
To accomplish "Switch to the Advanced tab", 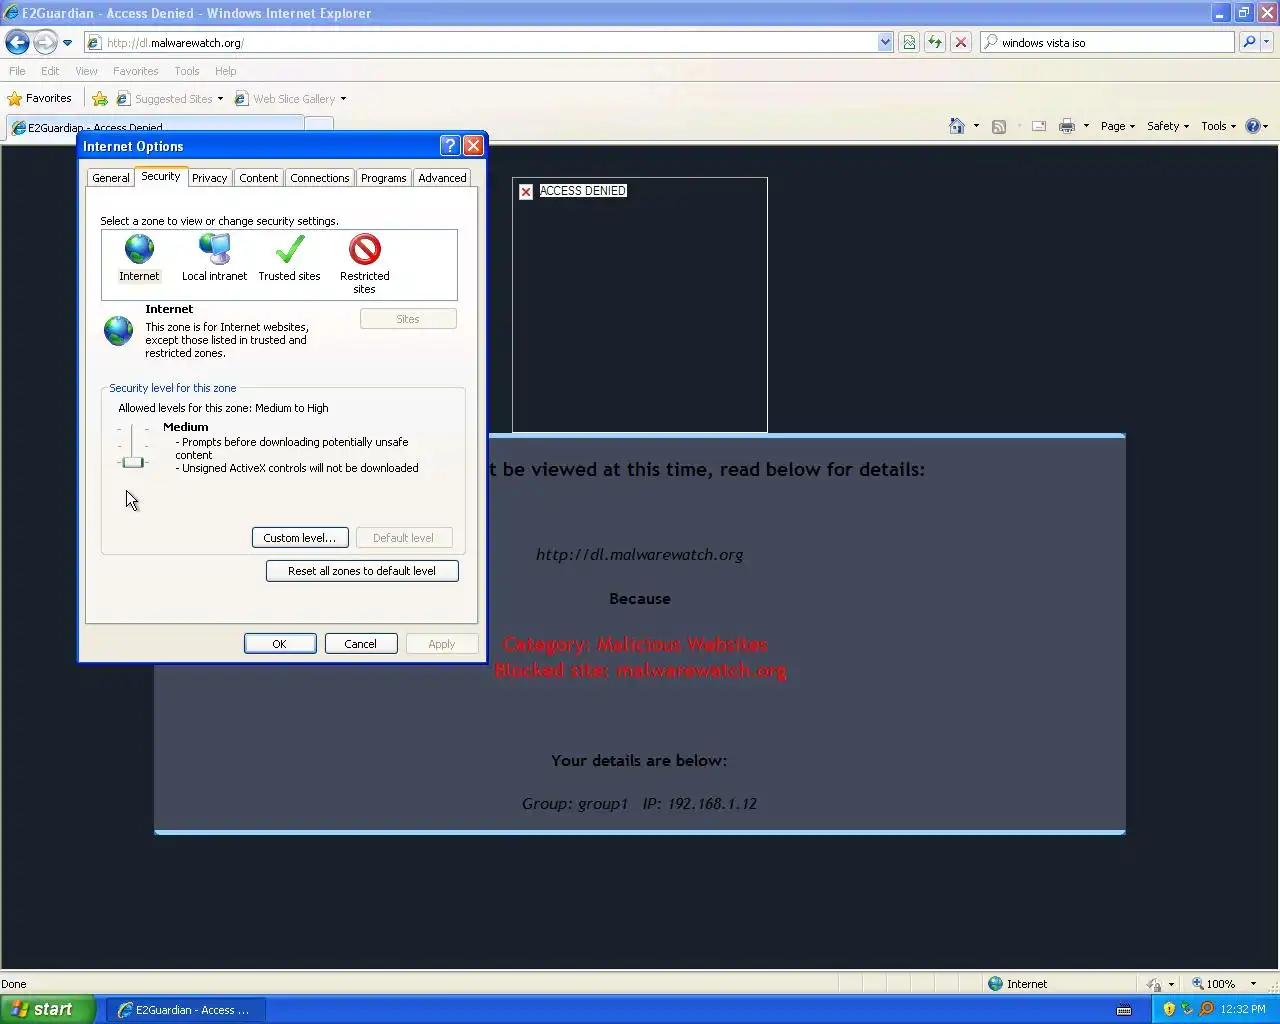I will pos(442,178).
